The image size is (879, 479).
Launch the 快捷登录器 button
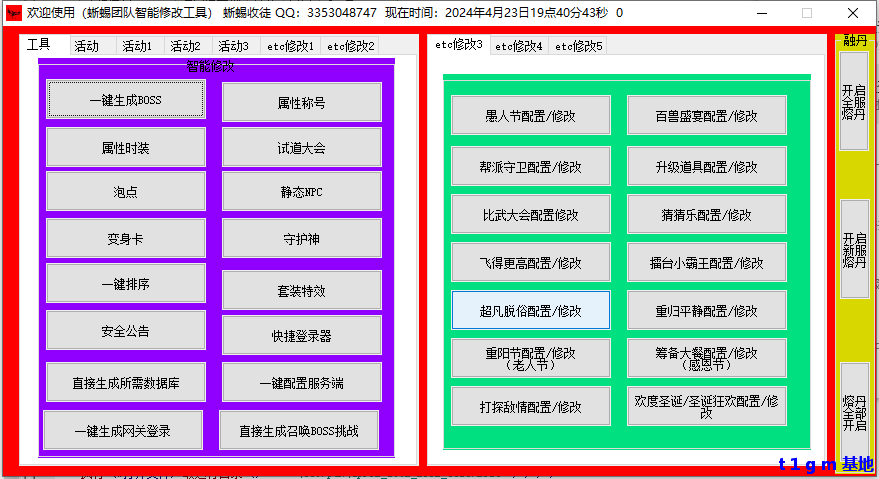pos(301,335)
